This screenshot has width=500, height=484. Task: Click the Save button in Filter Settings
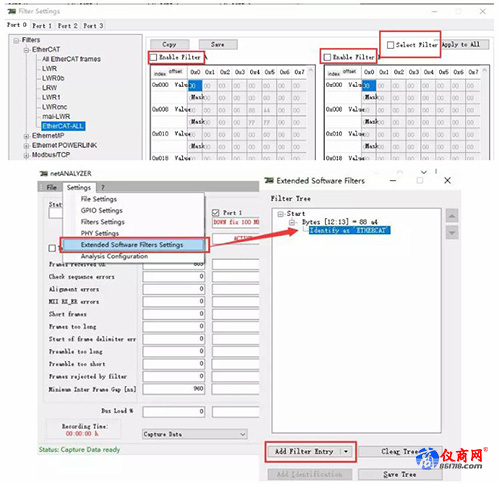click(x=218, y=44)
